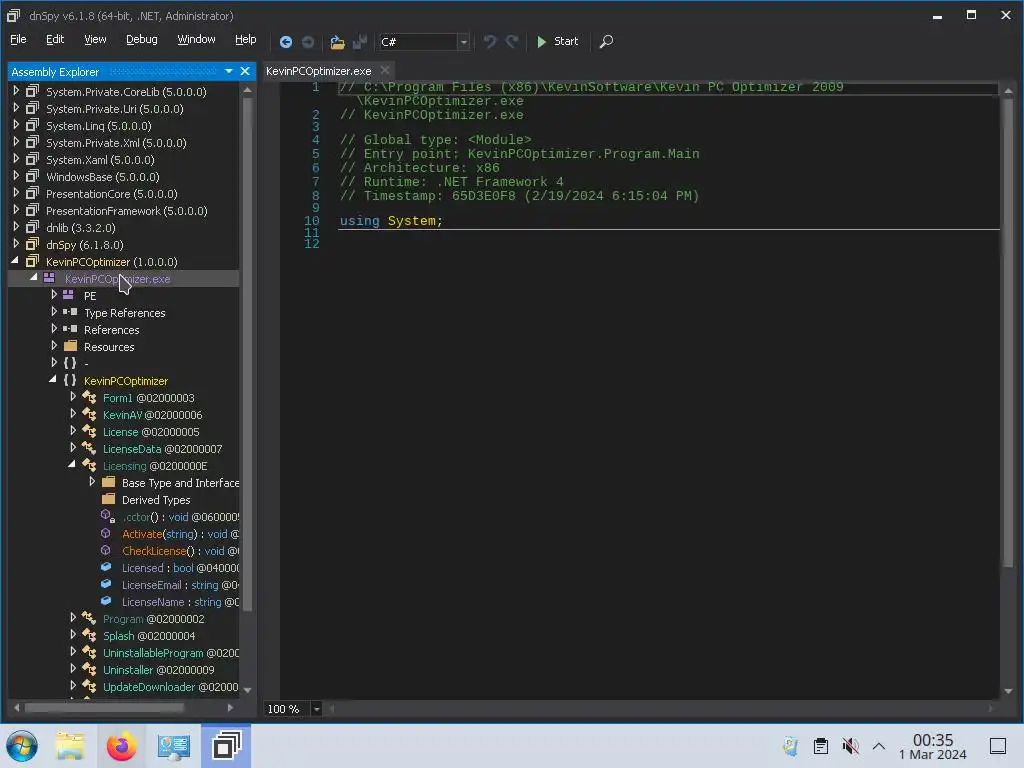Select the KevinPCOptimizer.exe document tab
The width and height of the screenshot is (1024, 768).
(x=319, y=71)
